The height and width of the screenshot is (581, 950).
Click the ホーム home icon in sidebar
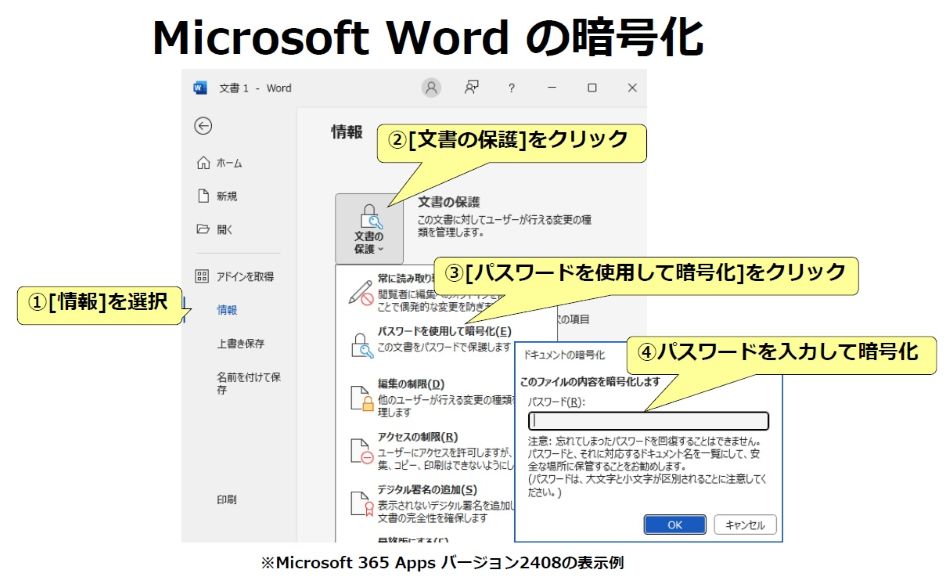tap(203, 163)
